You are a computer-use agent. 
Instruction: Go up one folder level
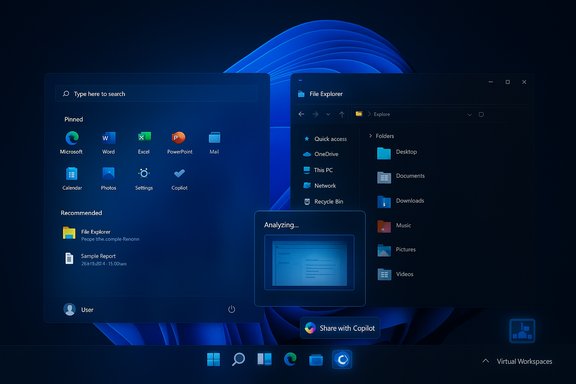pyautogui.click(x=342, y=114)
